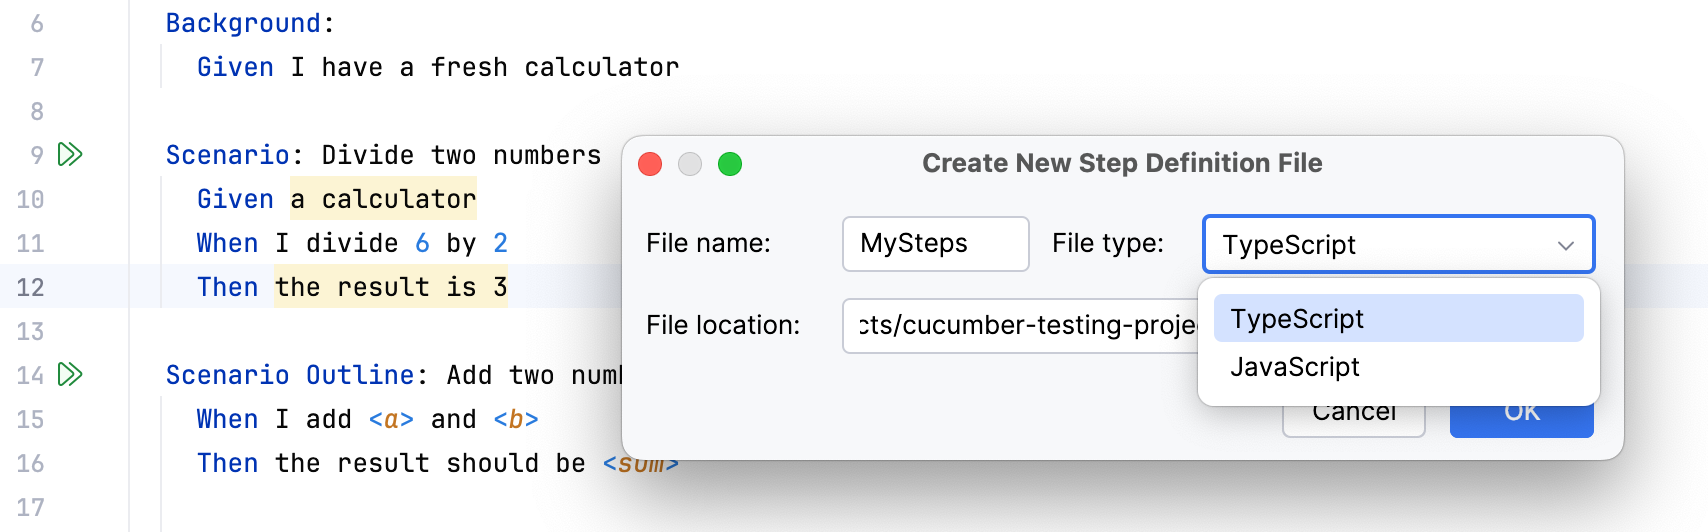This screenshot has width=1708, height=532.
Task: Click 'Given I have a fresh calculator' line
Action: 438,67
